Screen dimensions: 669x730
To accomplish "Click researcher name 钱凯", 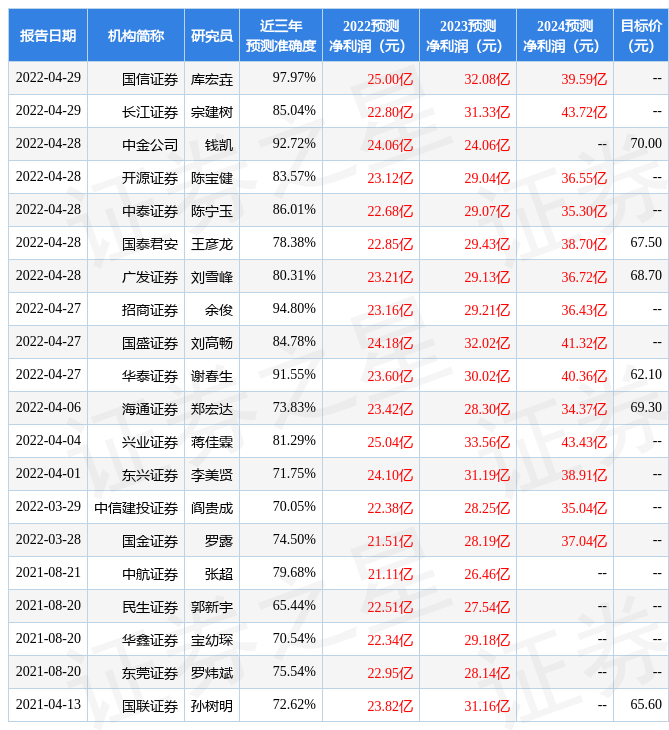I will (x=219, y=145).
